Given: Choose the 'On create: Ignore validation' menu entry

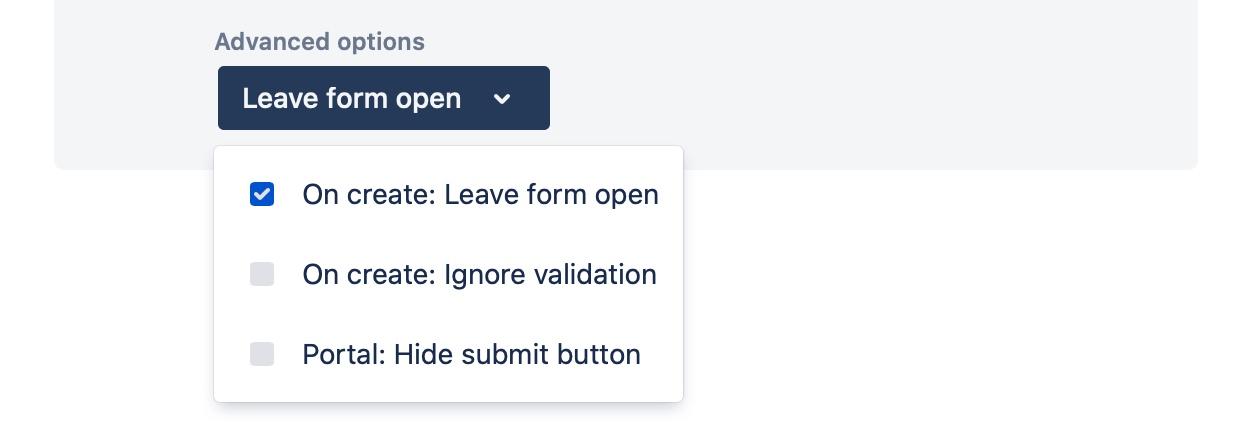Looking at the screenshot, I should pyautogui.click(x=479, y=274).
